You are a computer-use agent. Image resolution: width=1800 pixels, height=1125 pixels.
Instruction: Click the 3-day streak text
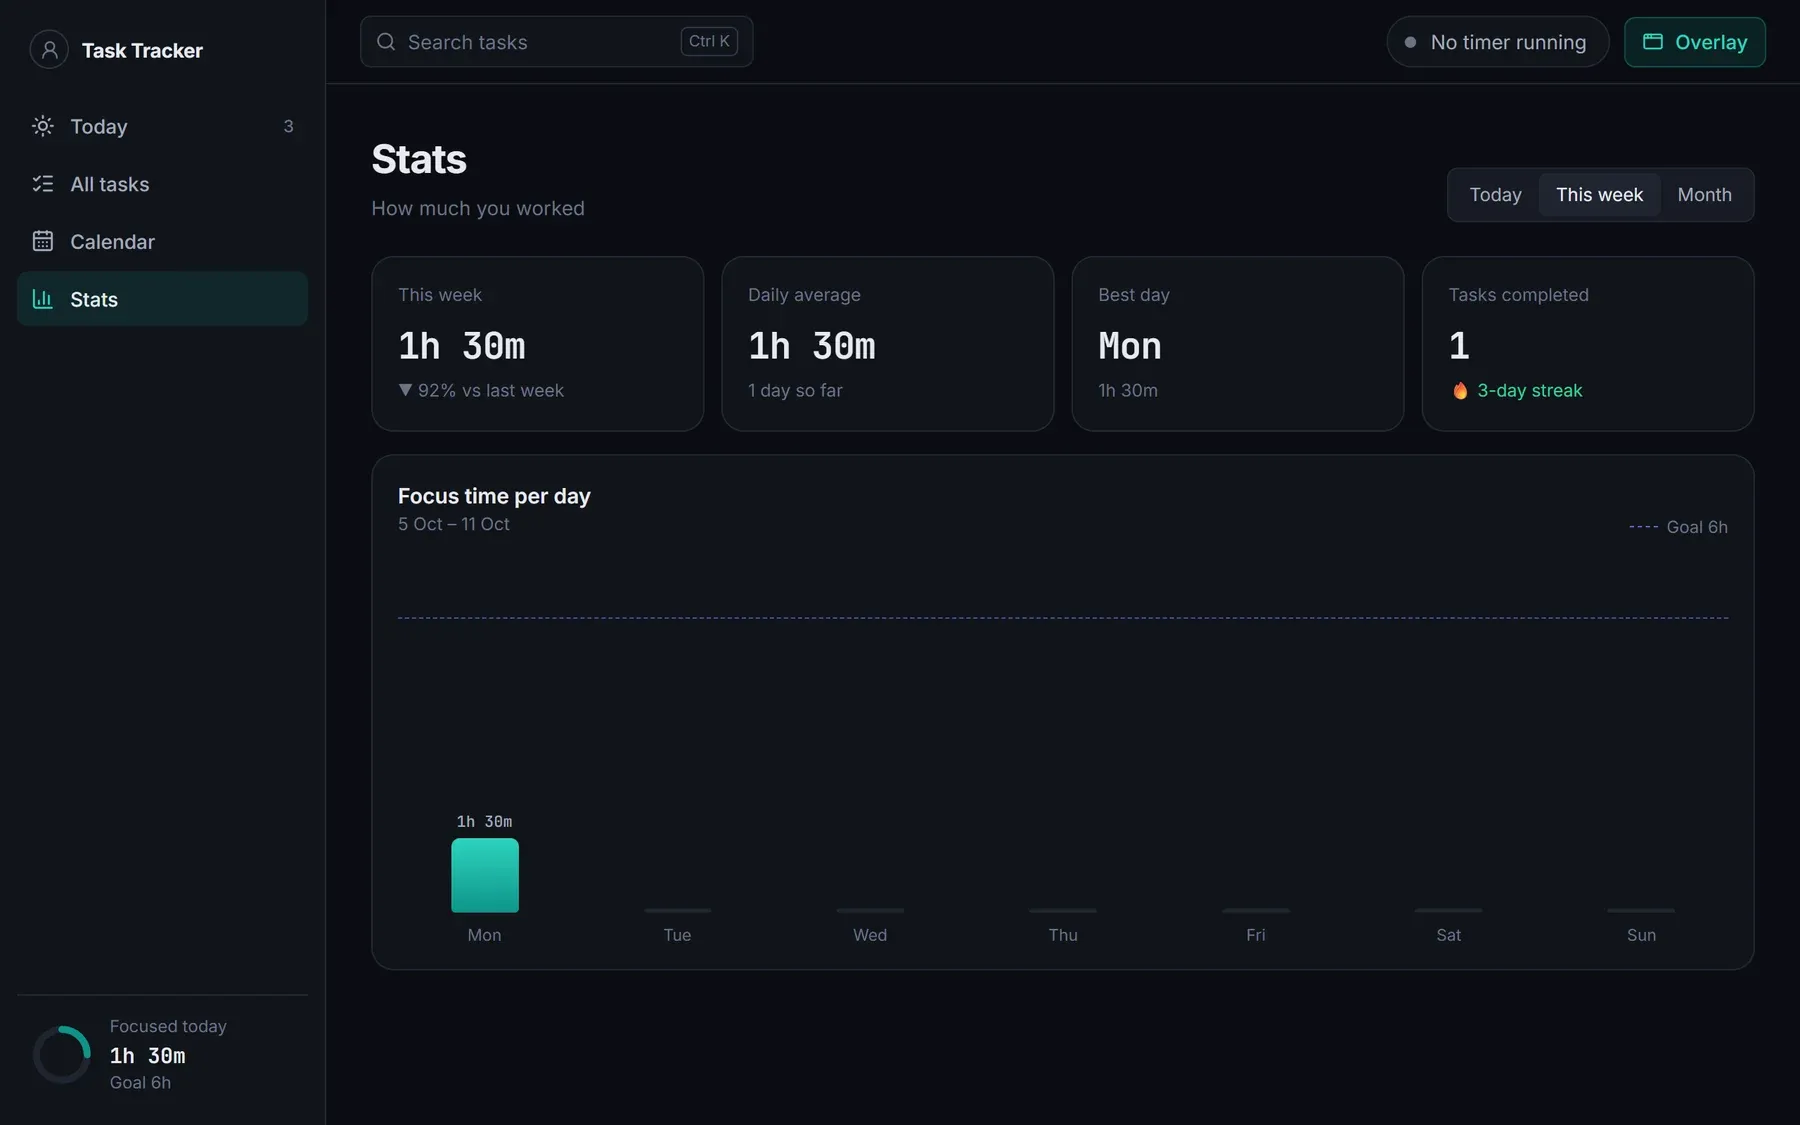click(1529, 390)
